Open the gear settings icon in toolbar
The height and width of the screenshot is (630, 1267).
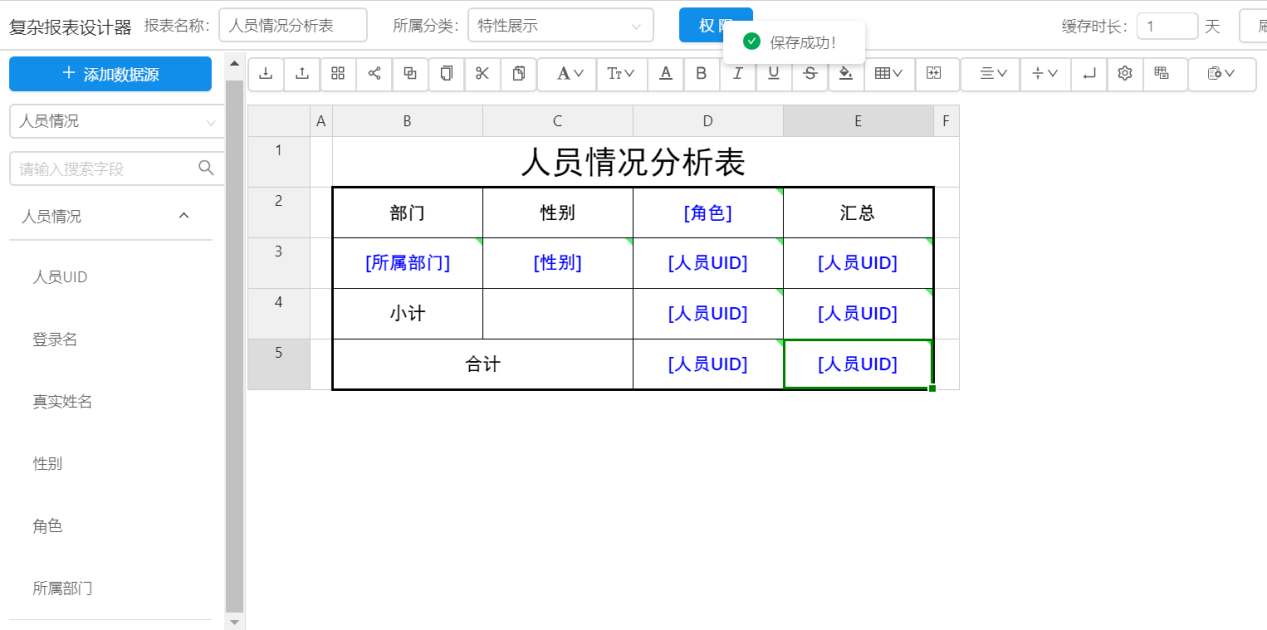pos(1125,74)
